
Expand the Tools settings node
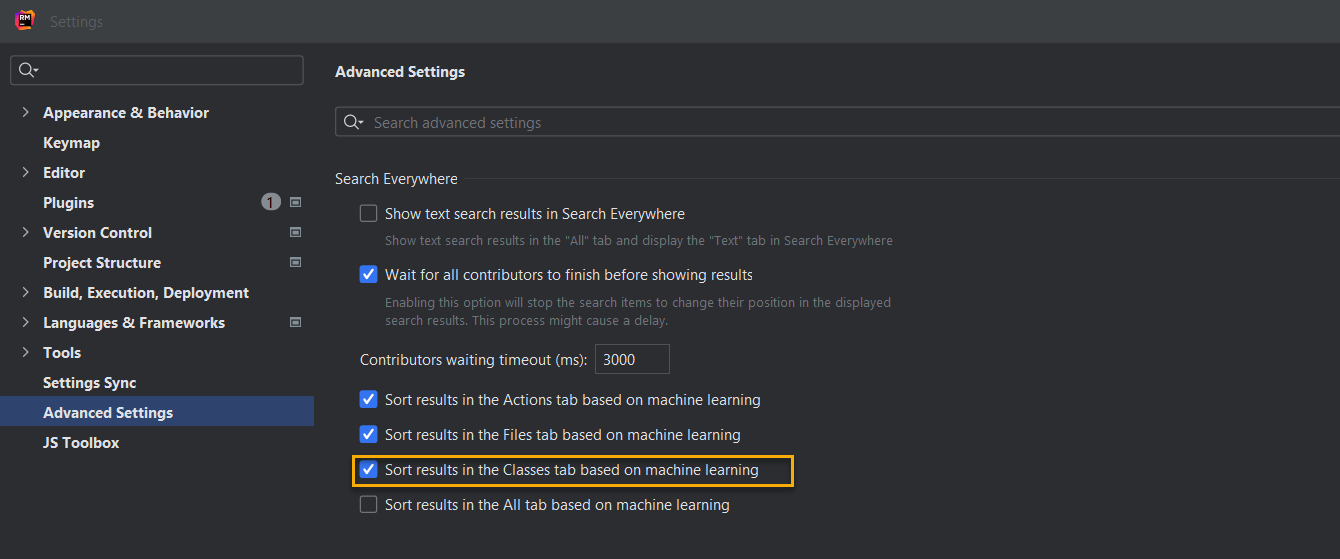(25, 353)
